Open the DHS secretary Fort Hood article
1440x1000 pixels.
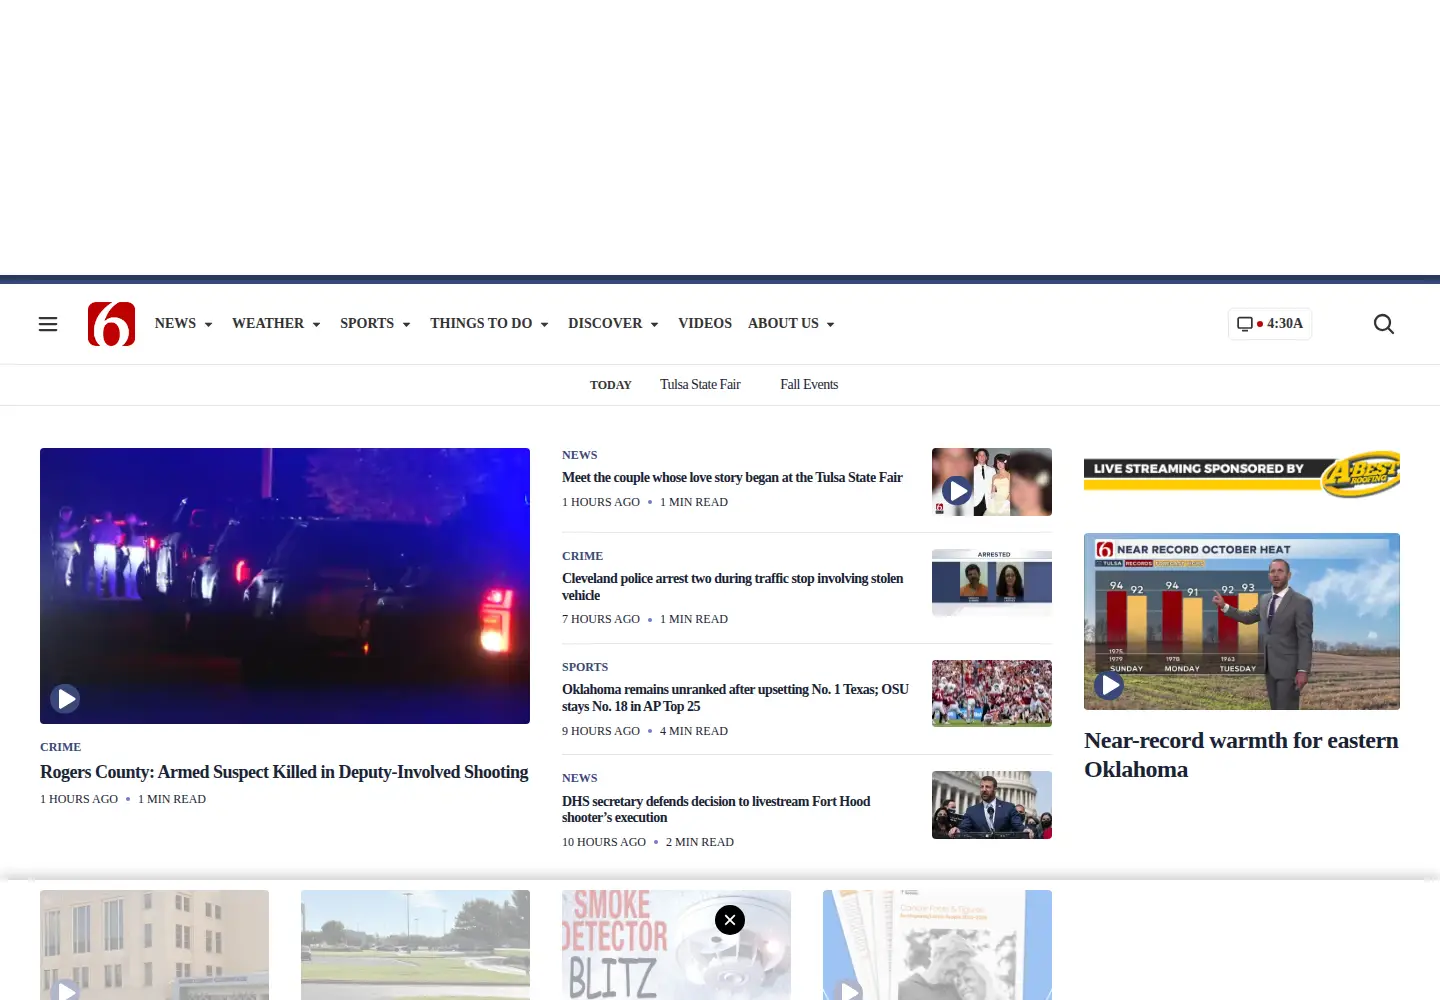716,809
